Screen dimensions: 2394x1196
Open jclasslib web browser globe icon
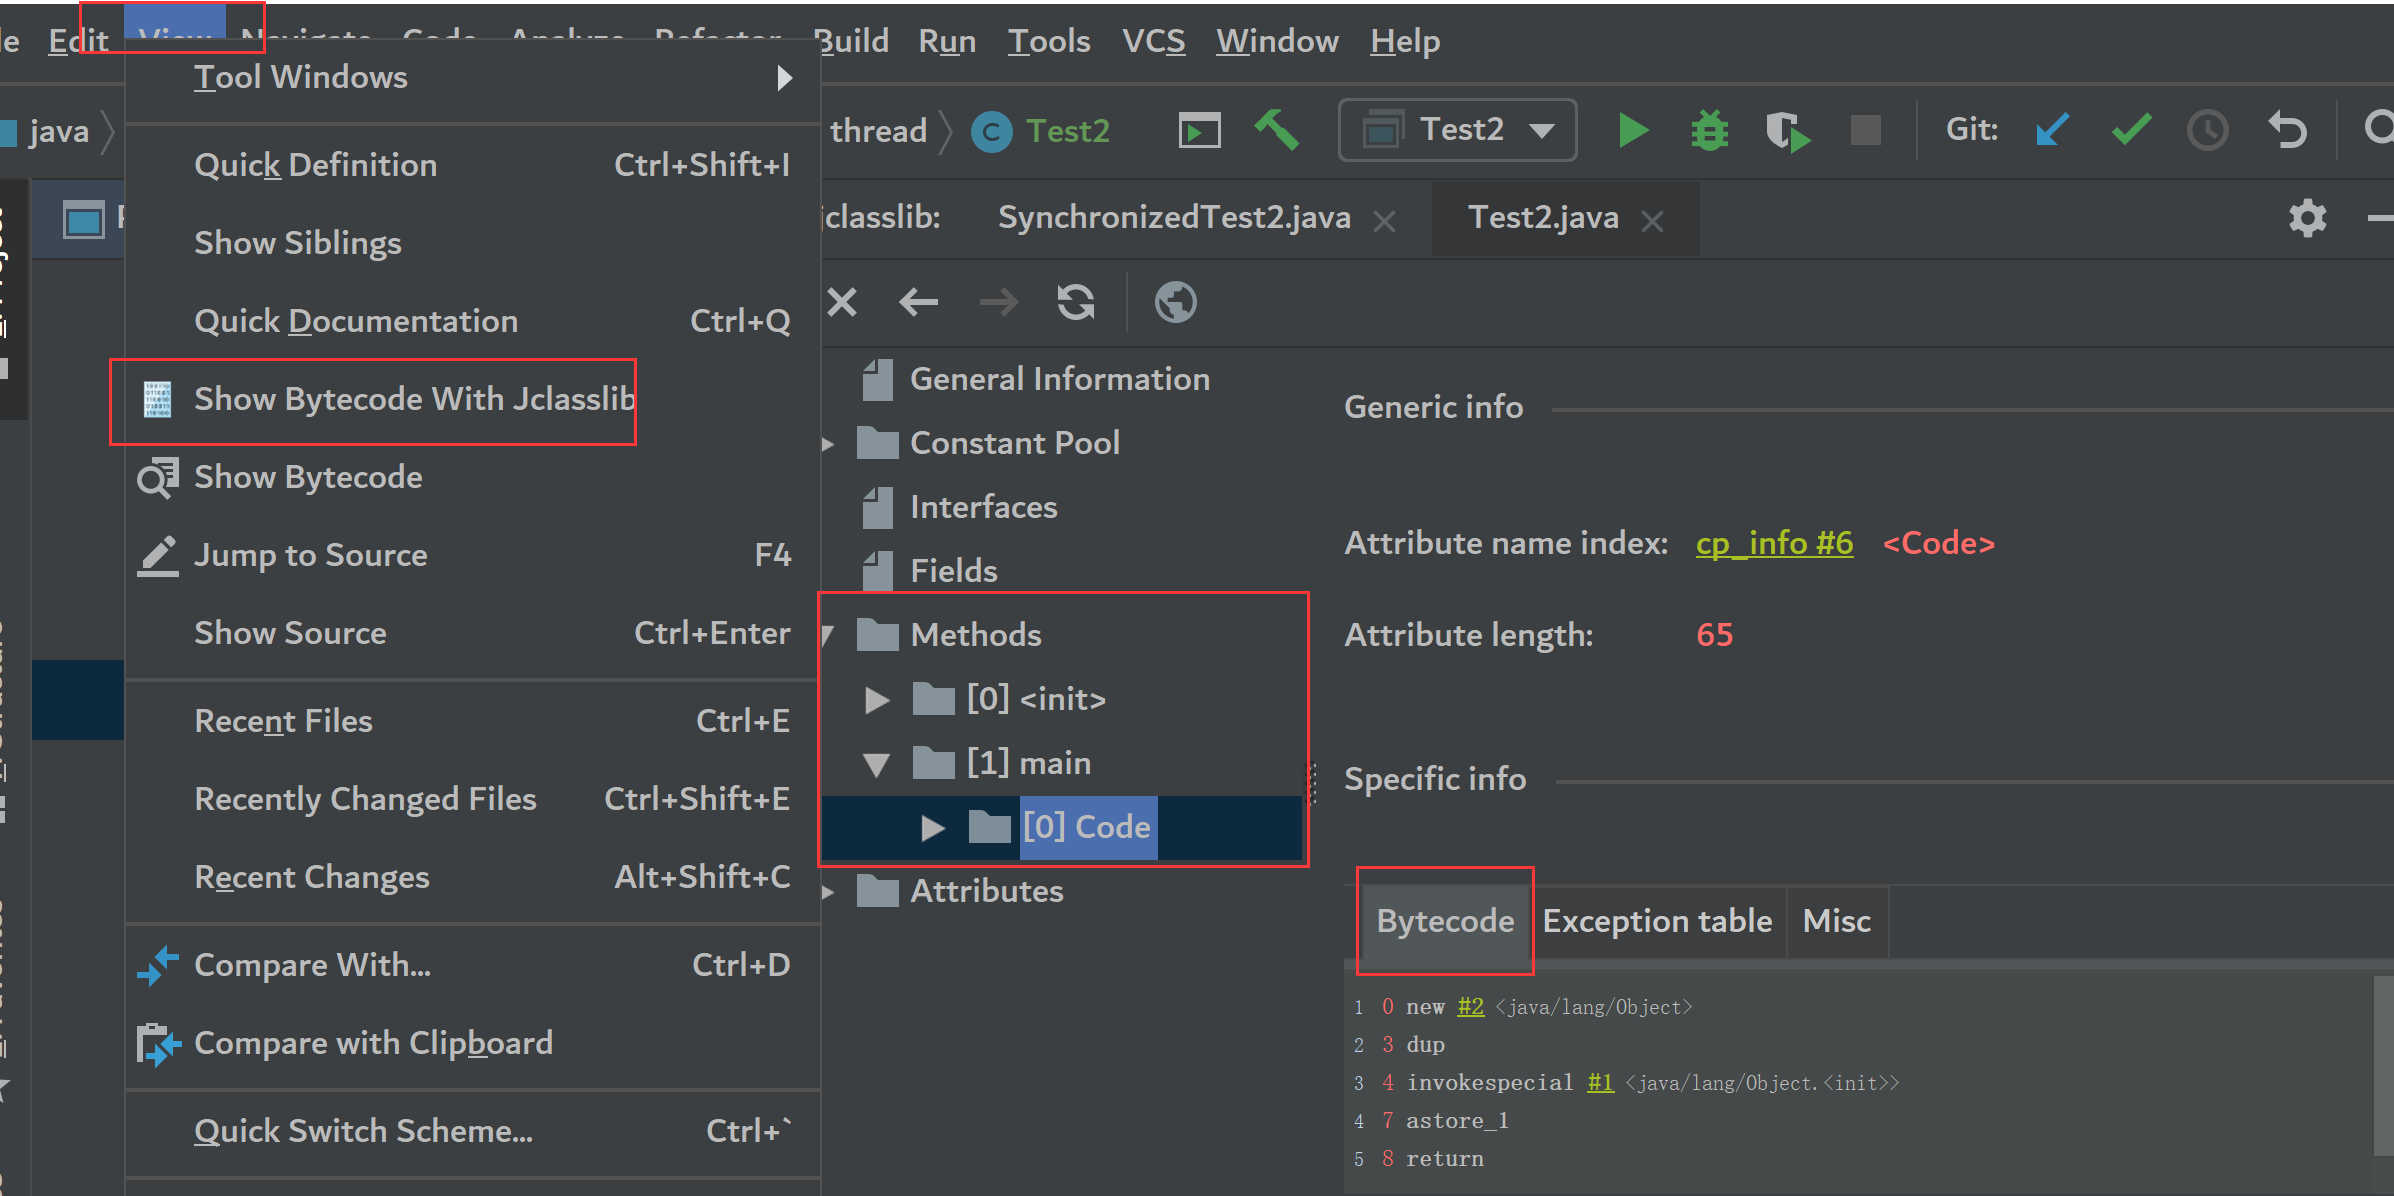(x=1175, y=302)
